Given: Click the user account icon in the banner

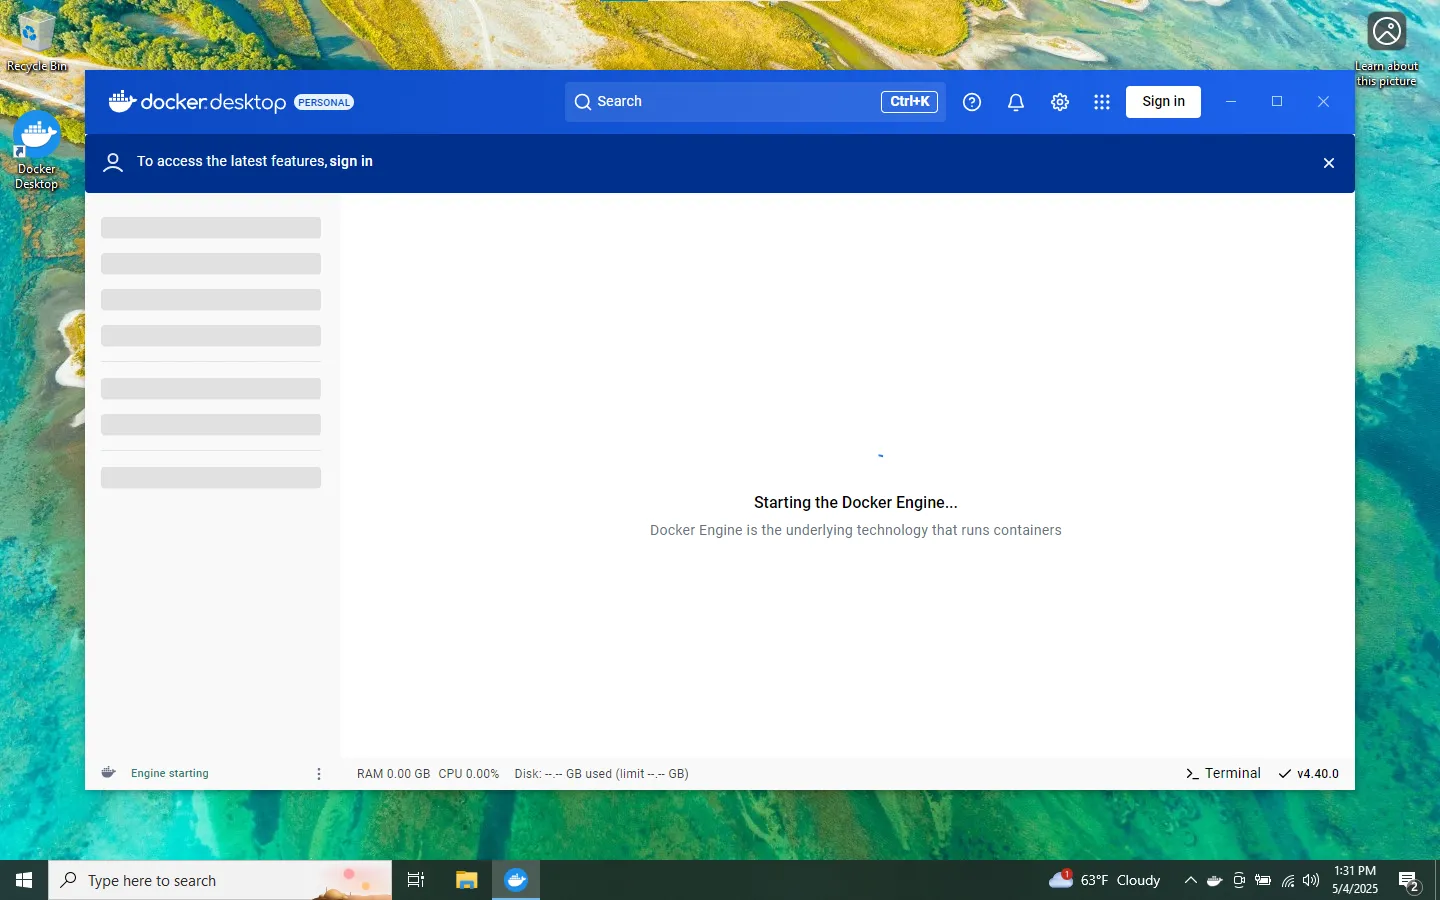Looking at the screenshot, I should click(112, 161).
